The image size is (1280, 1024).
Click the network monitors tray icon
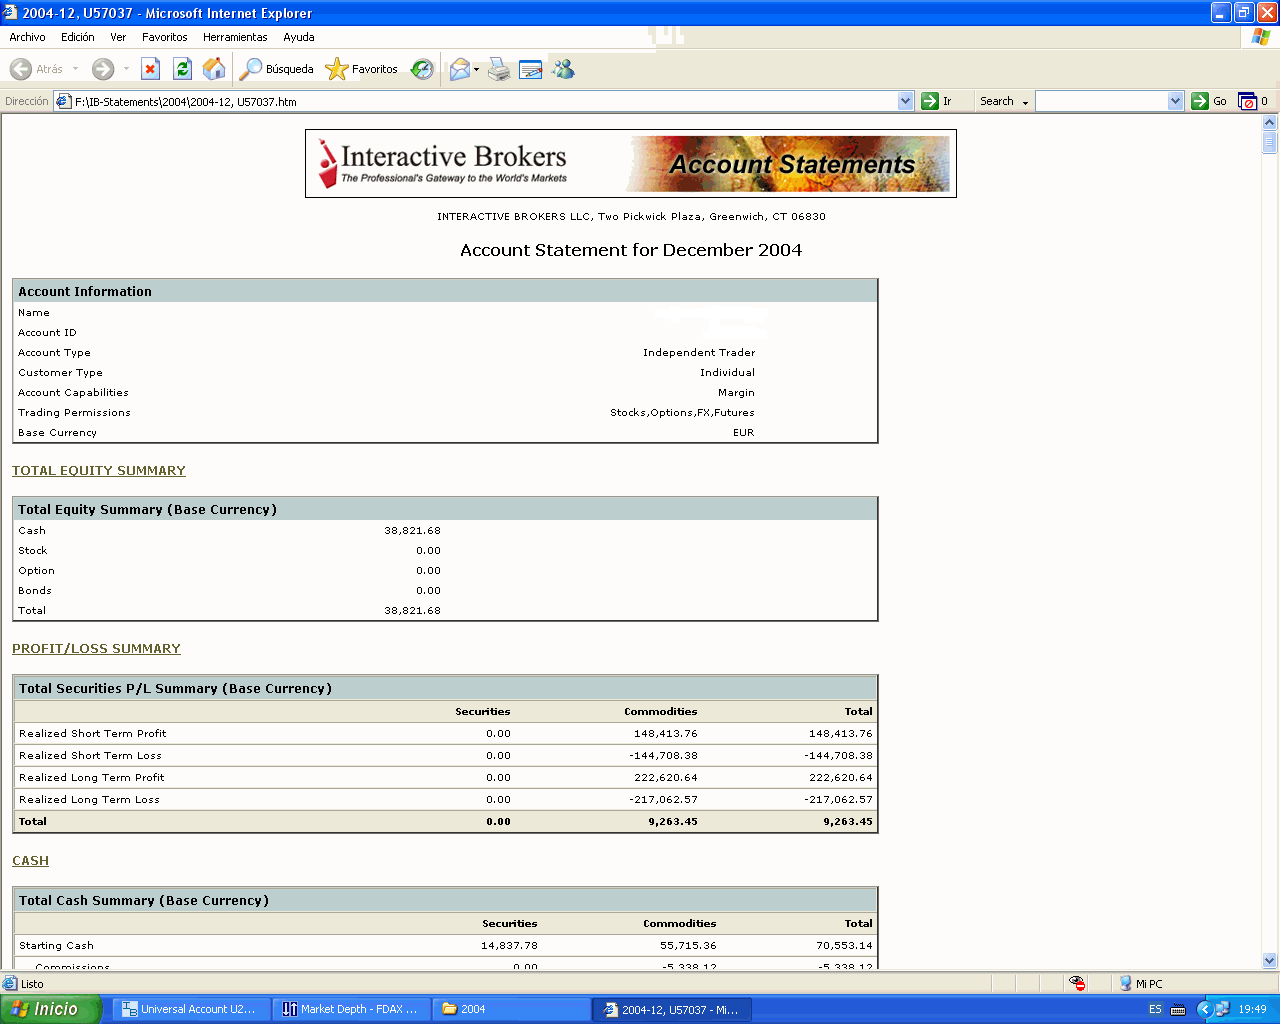pyautogui.click(x=1222, y=1009)
